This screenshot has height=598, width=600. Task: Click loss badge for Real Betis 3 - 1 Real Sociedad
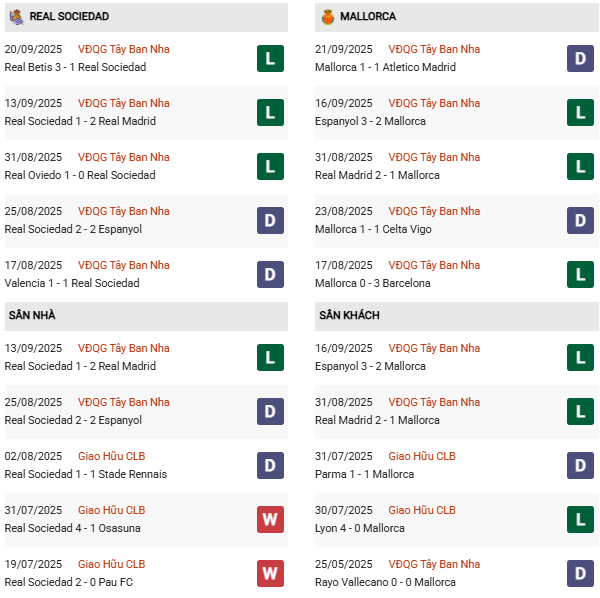[270, 59]
